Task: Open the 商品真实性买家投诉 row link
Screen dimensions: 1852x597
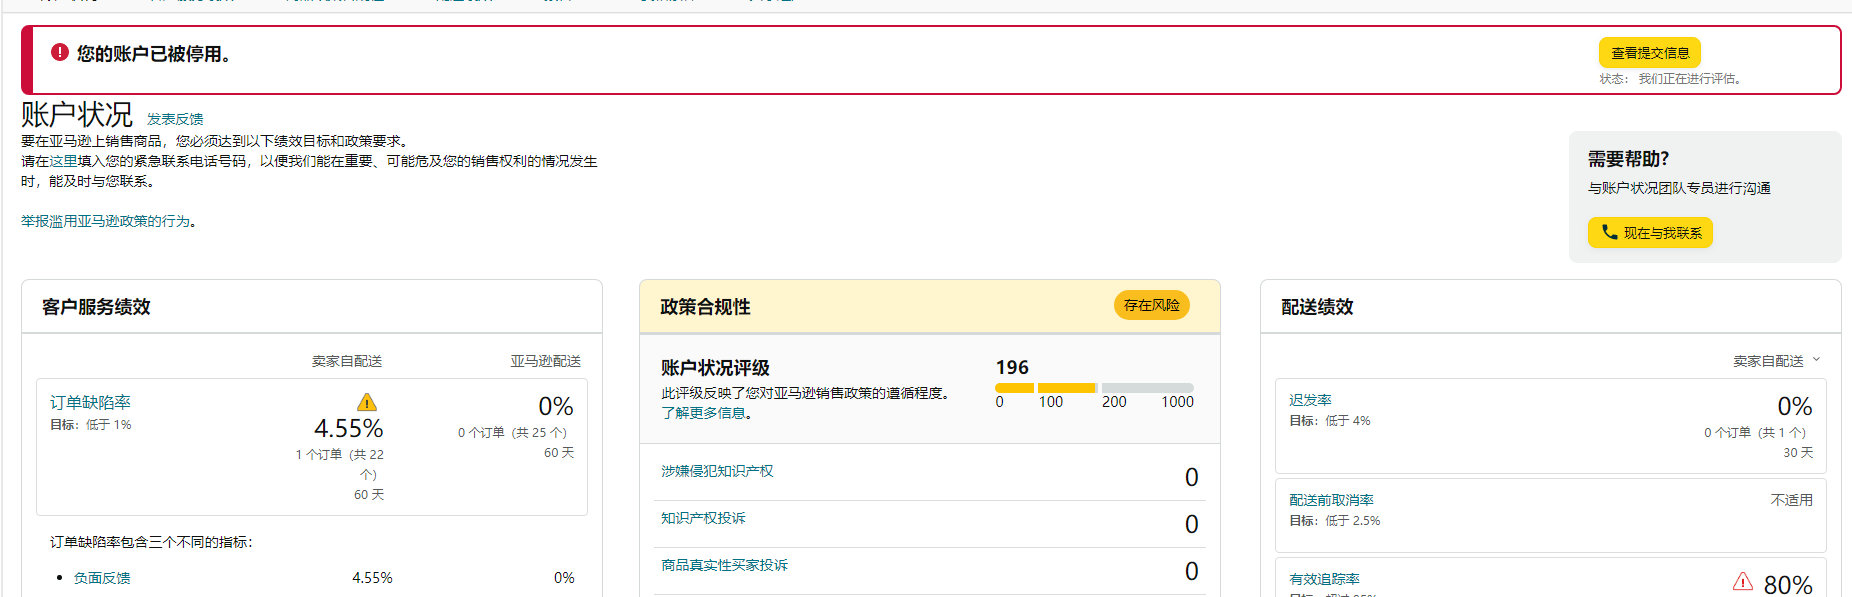Action: click(x=724, y=565)
